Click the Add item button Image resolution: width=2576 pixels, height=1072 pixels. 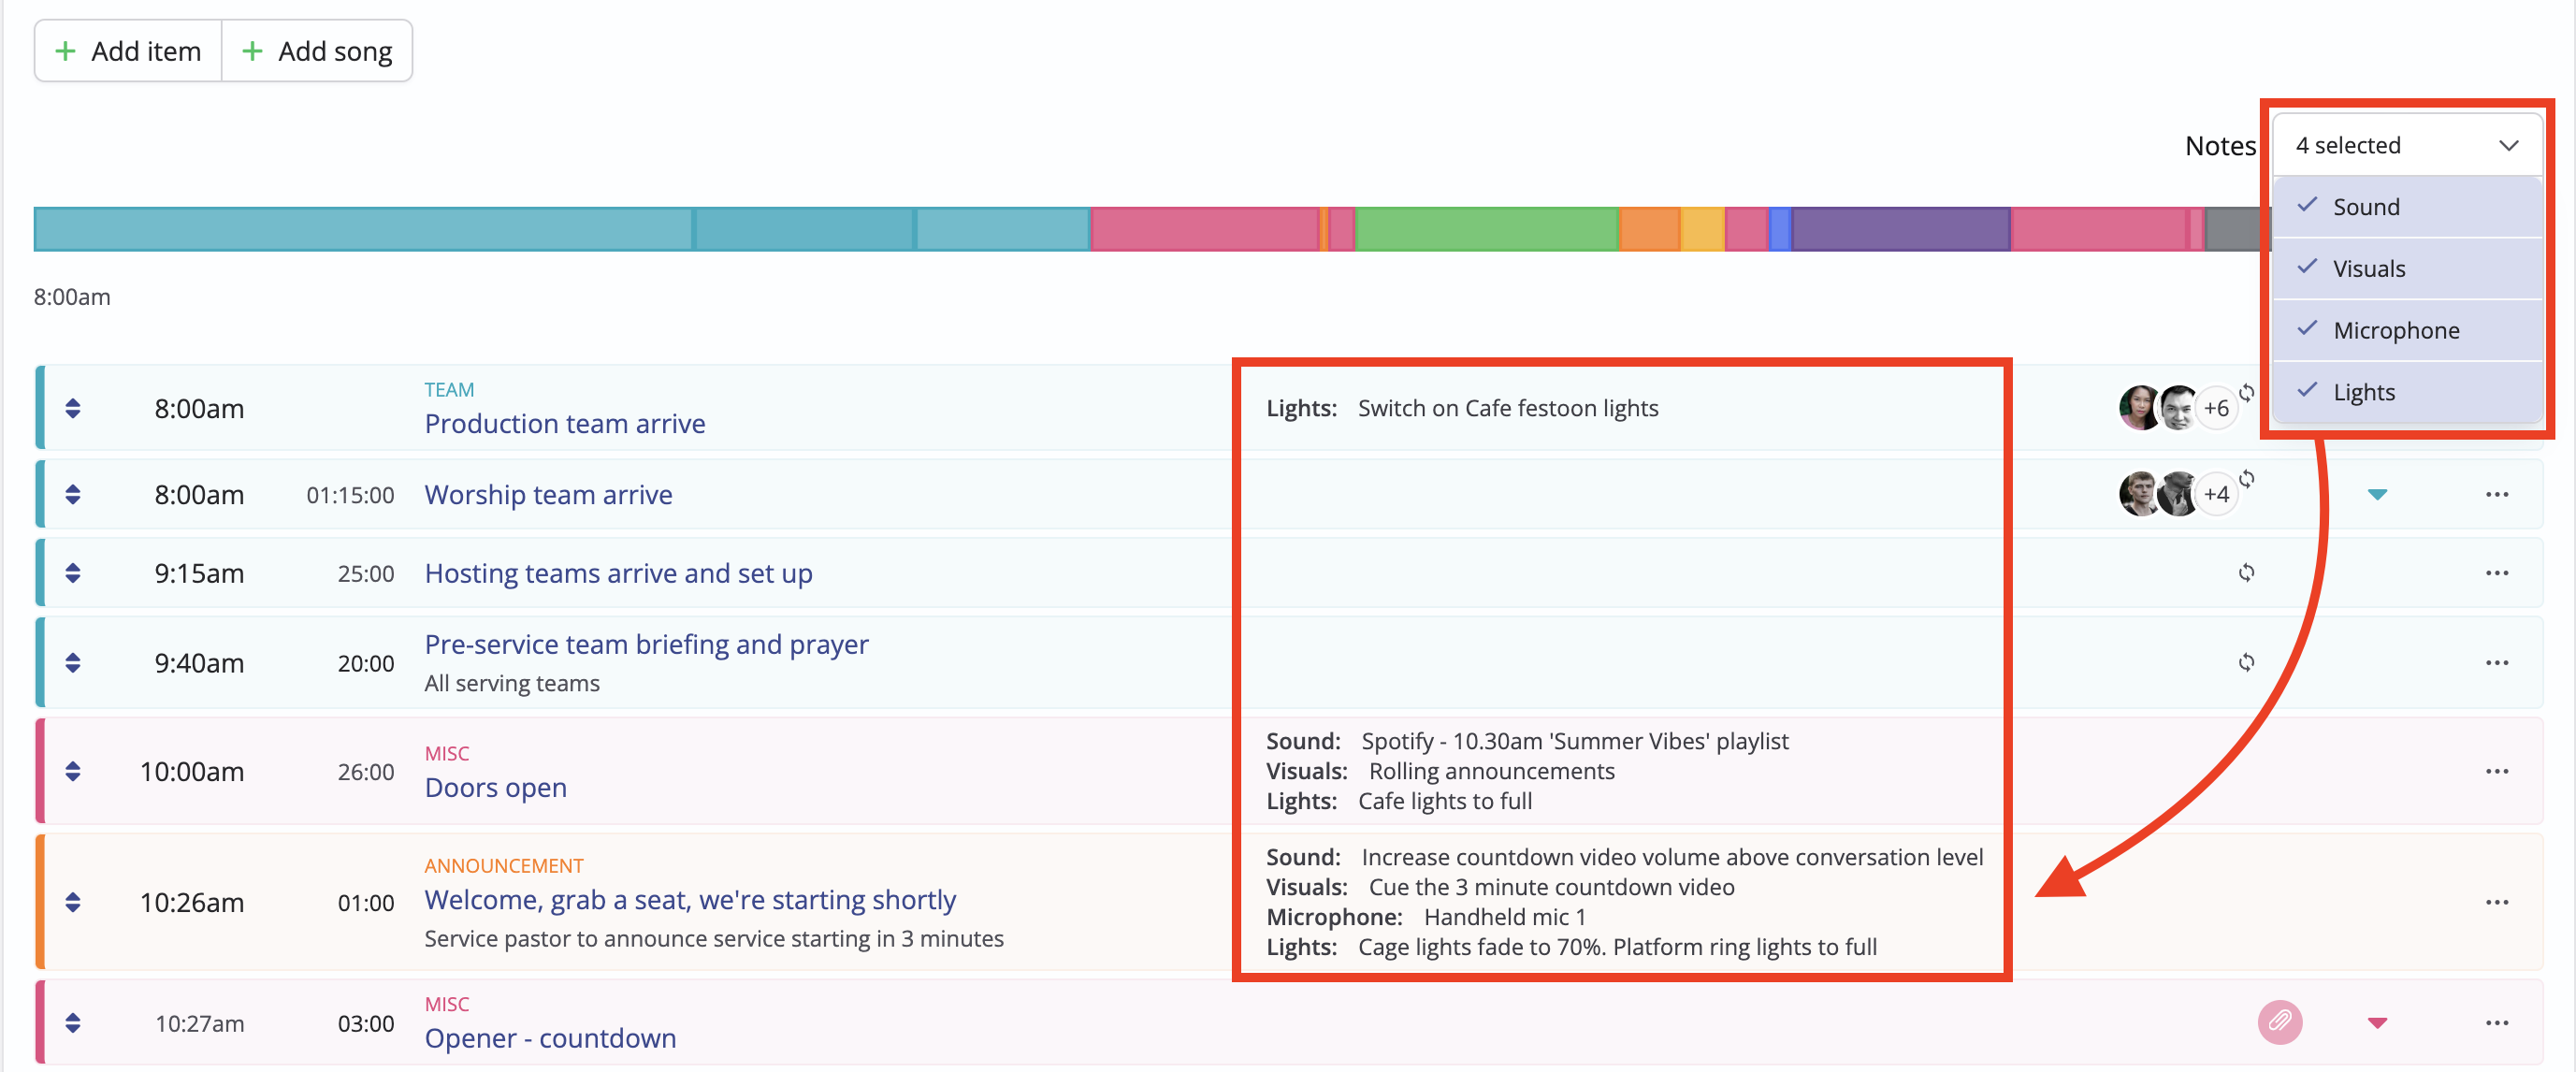128,51
